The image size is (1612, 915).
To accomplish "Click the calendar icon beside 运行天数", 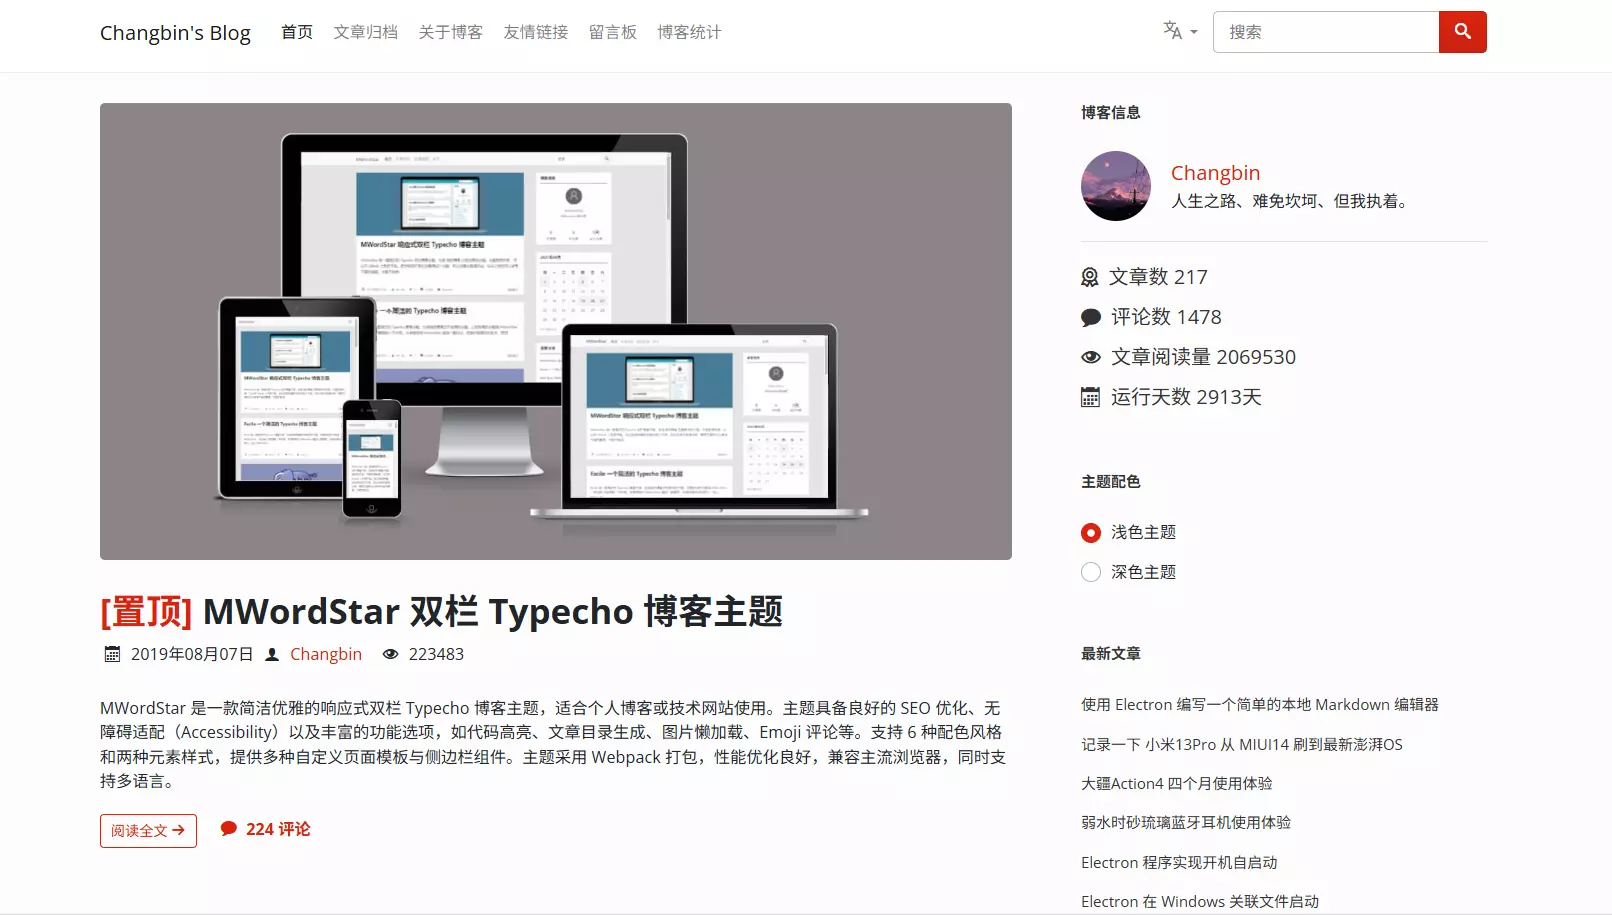I will (1090, 397).
